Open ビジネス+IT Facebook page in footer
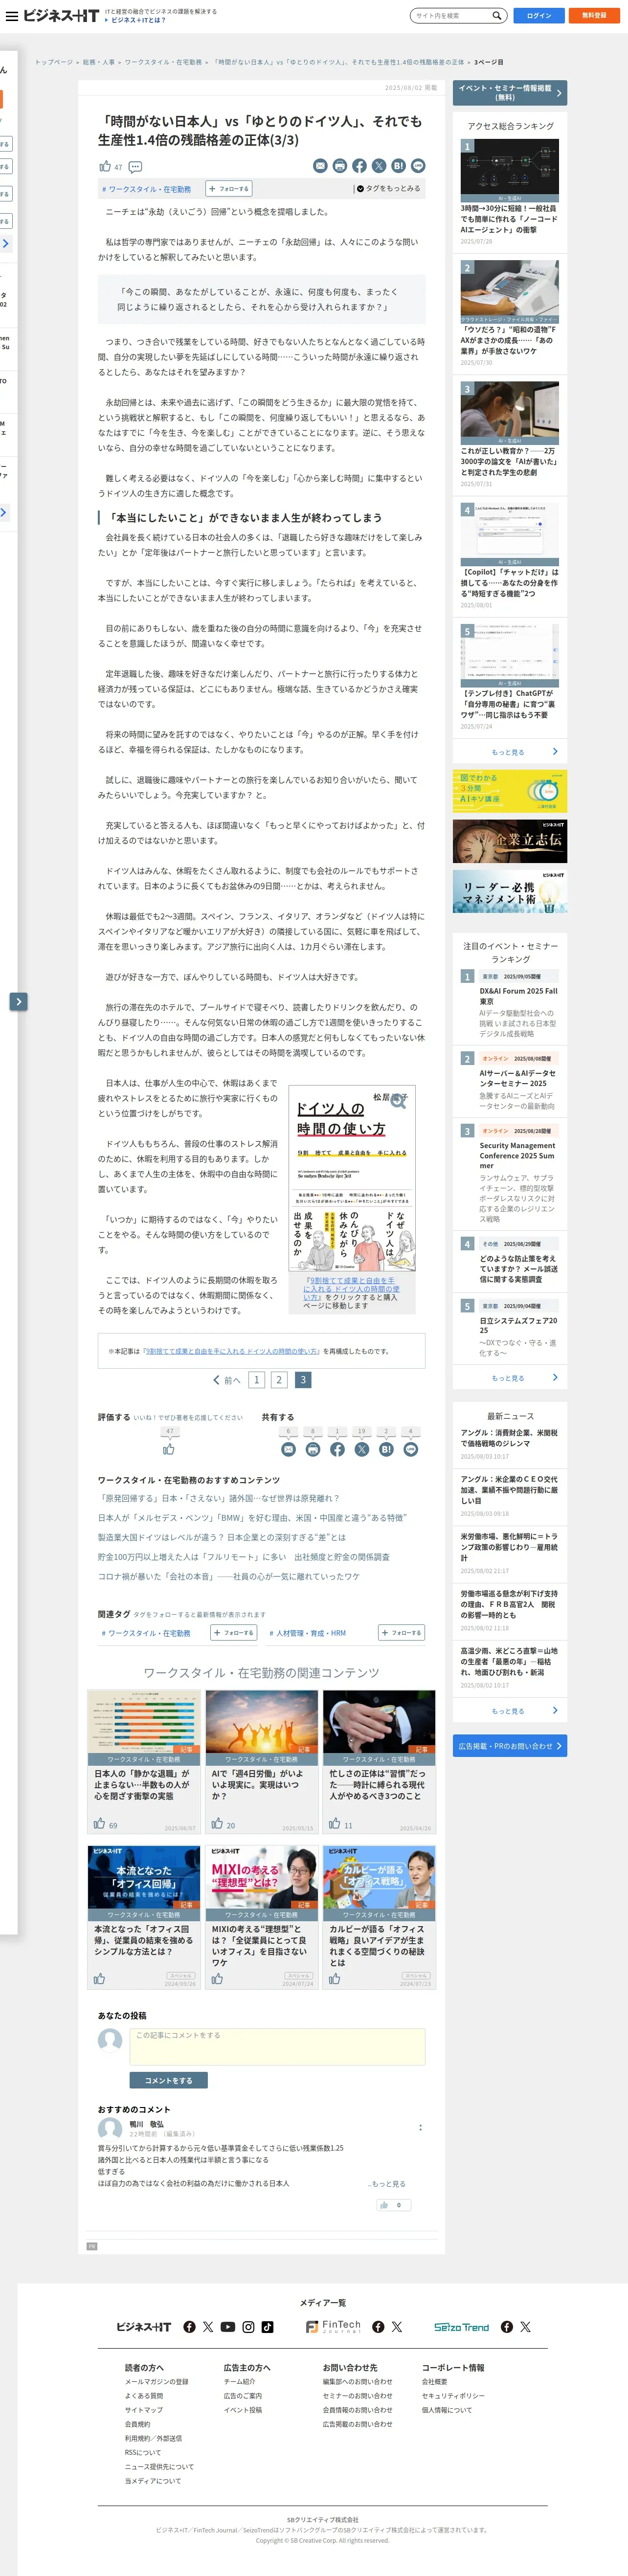The height and width of the screenshot is (2576, 628). [x=189, y=2327]
